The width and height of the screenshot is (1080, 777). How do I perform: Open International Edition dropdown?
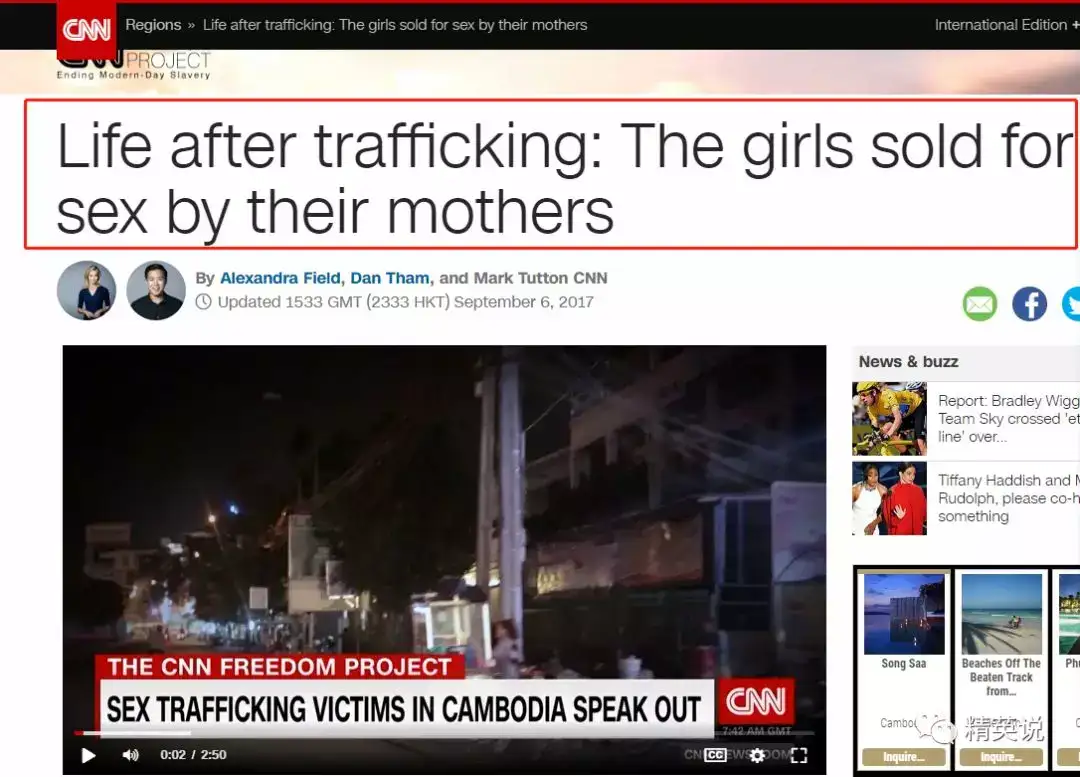(1006, 25)
